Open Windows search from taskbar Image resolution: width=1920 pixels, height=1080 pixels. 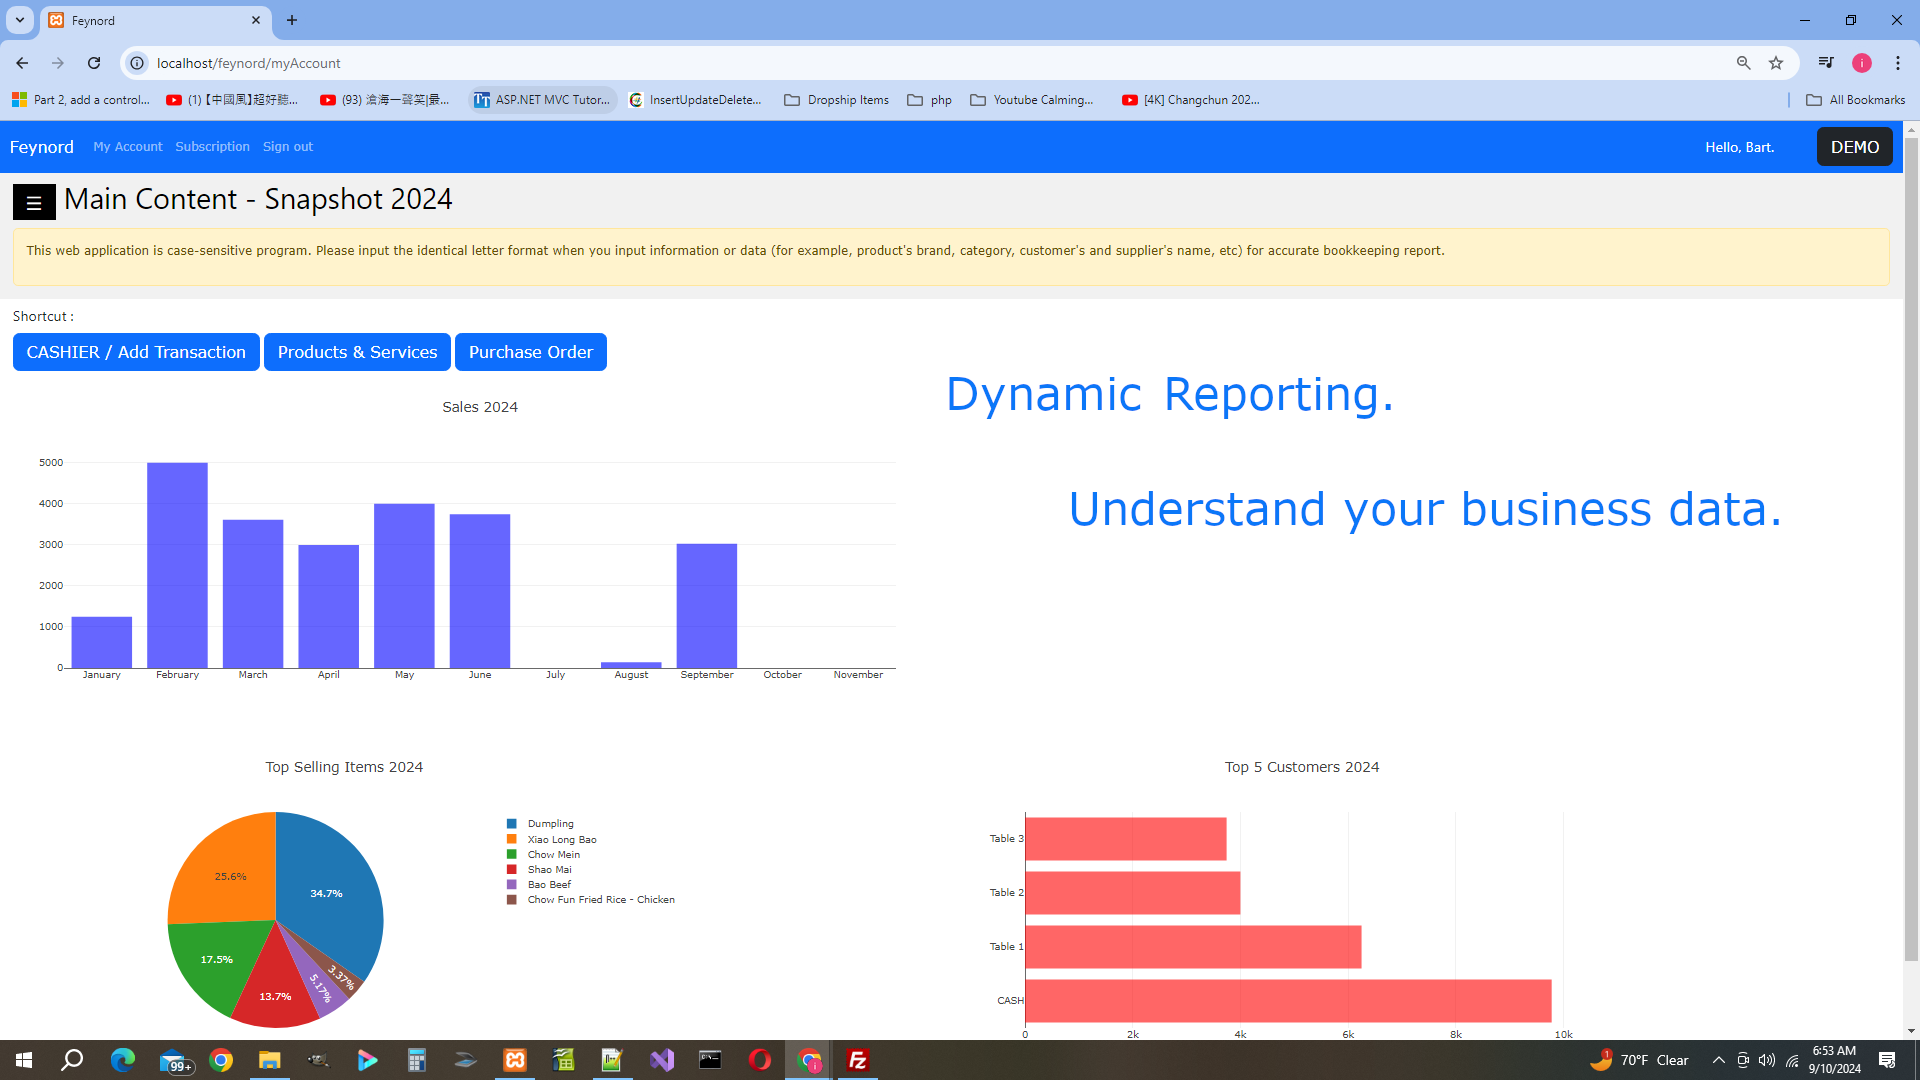[72, 1060]
